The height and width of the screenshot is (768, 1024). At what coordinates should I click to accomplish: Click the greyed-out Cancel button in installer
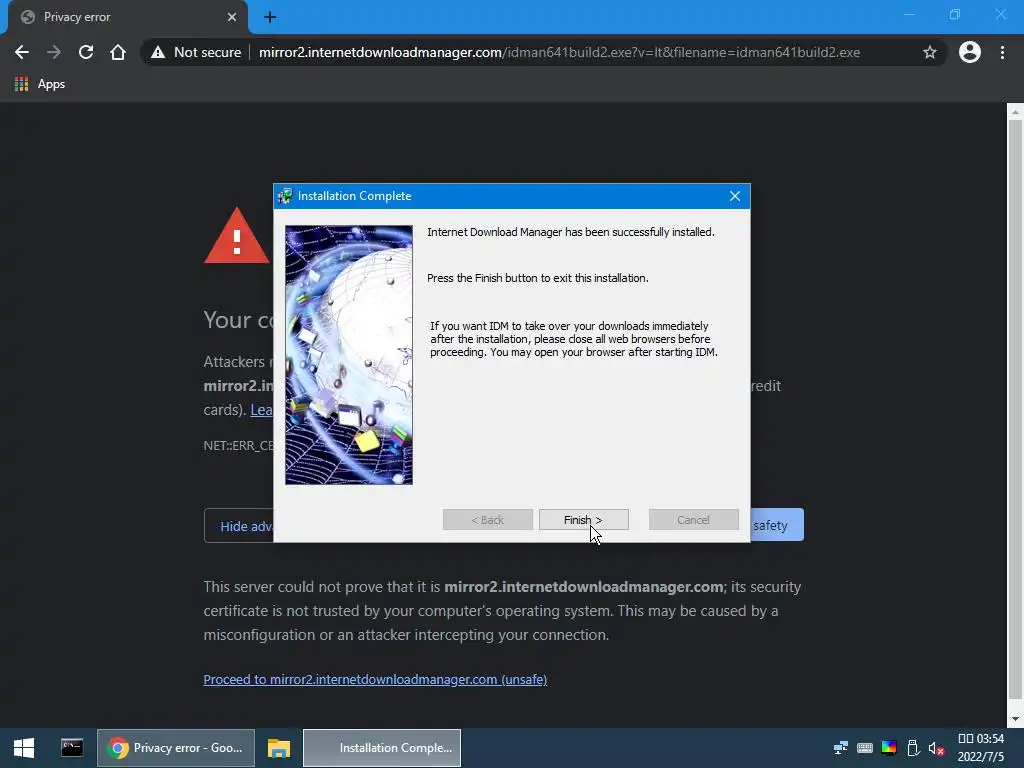694,520
